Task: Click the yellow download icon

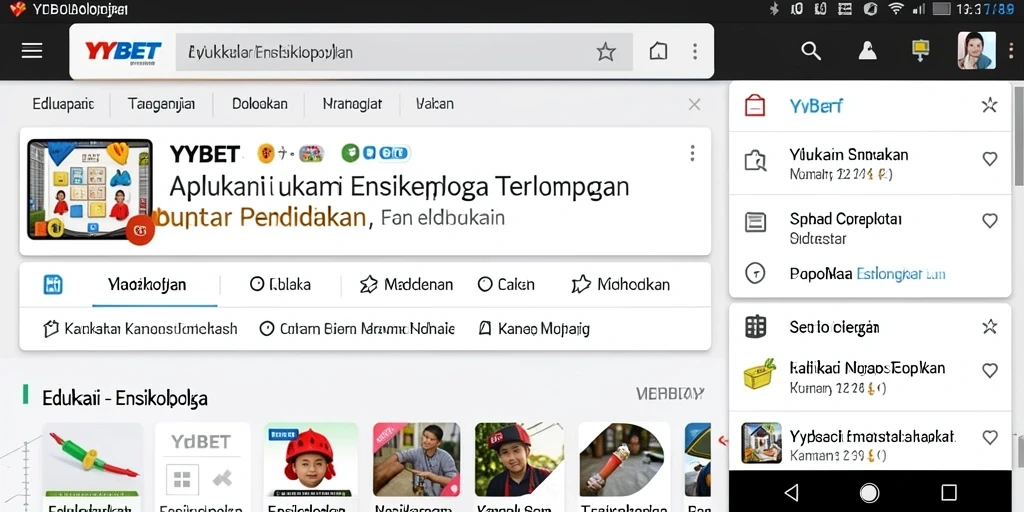Action: [920, 51]
